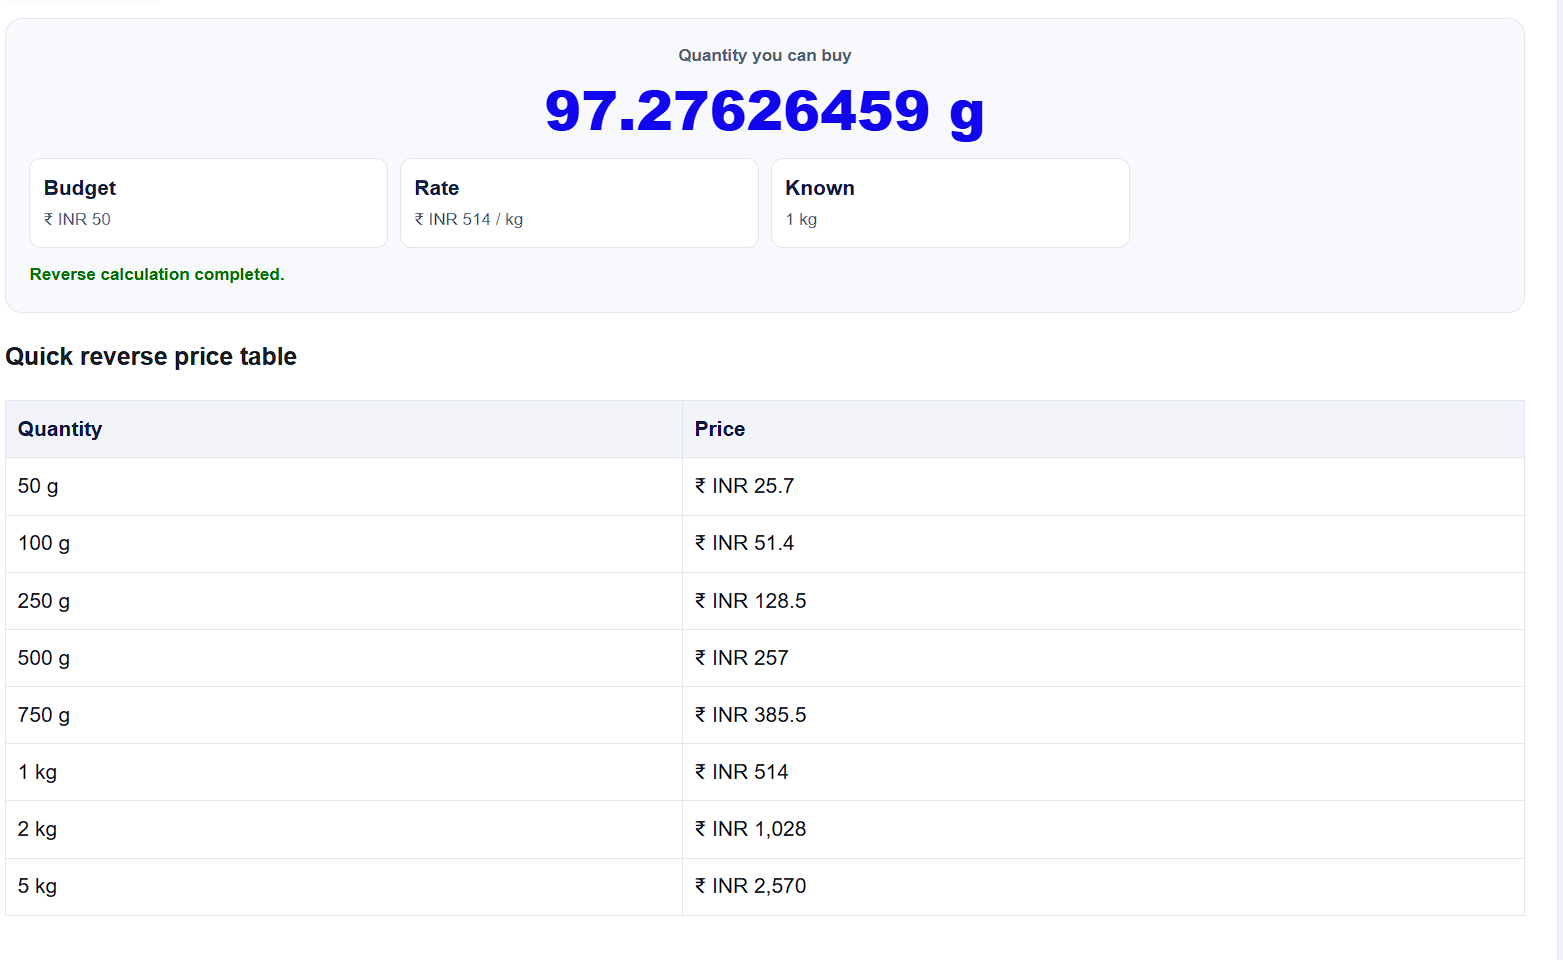Select the 500 g quantity cell
Screen dimensions: 1563x960
point(344,658)
